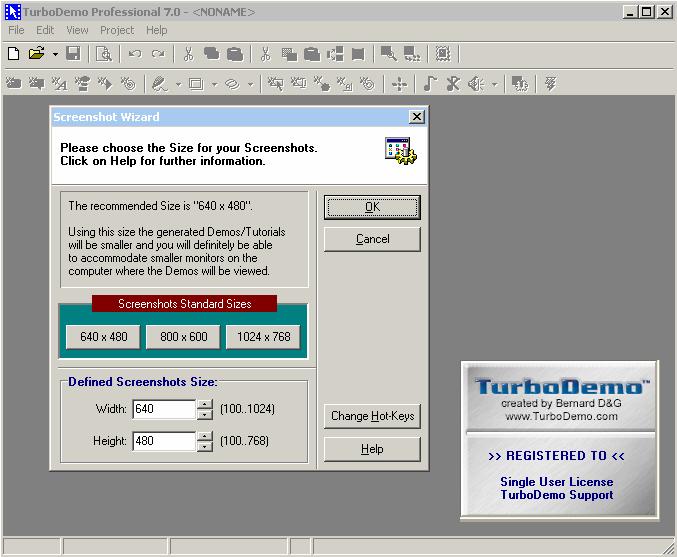This screenshot has height=557, width=677.
Task: Click the Undo arrow icon
Action: 135,54
